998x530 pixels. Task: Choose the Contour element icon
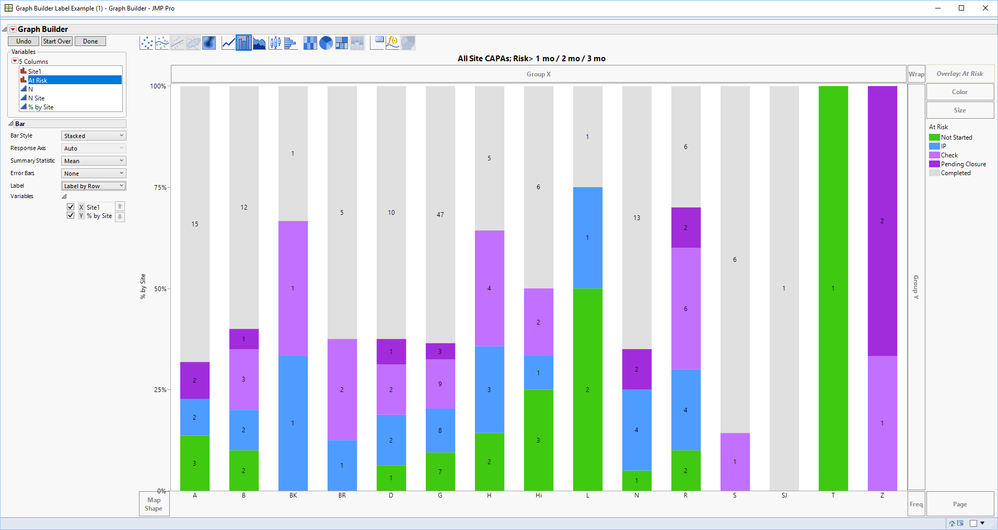click(209, 43)
